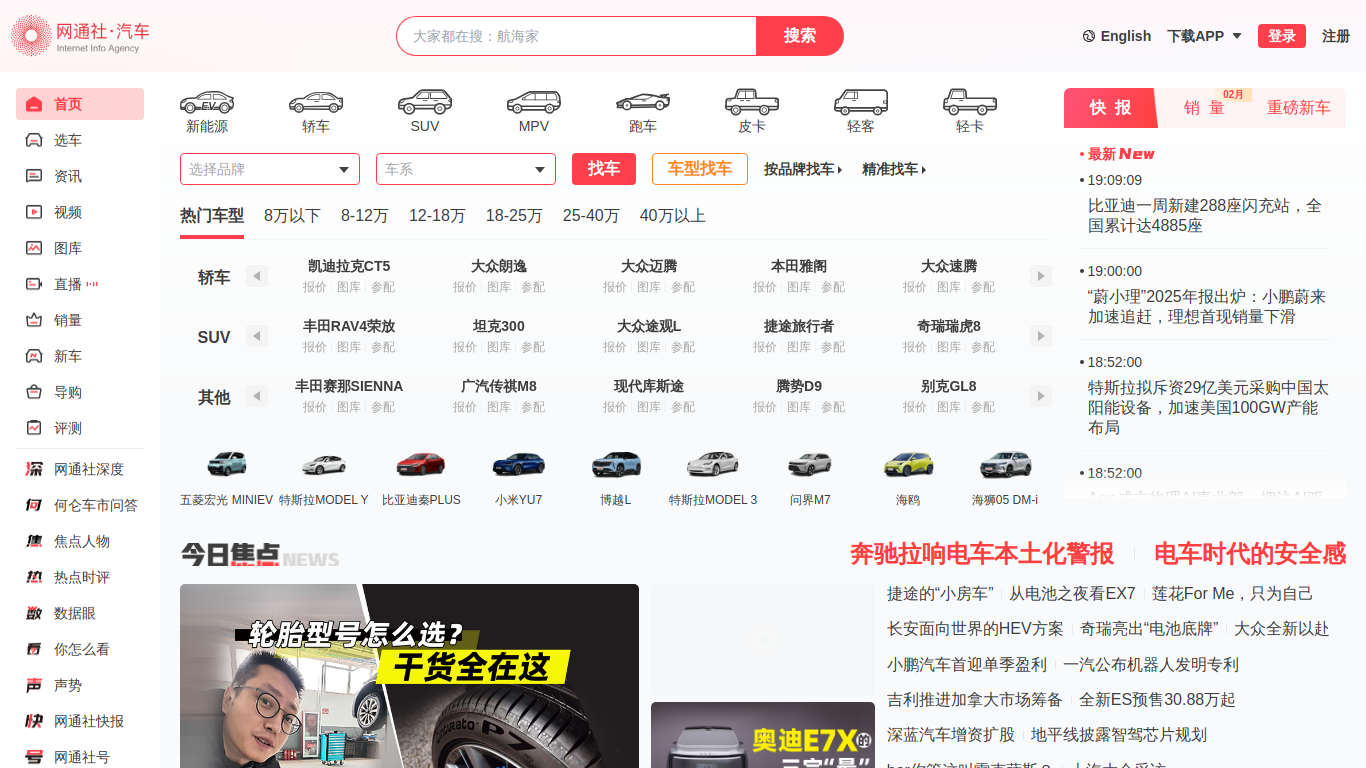Open the 车系 series dropdown

pos(466,169)
